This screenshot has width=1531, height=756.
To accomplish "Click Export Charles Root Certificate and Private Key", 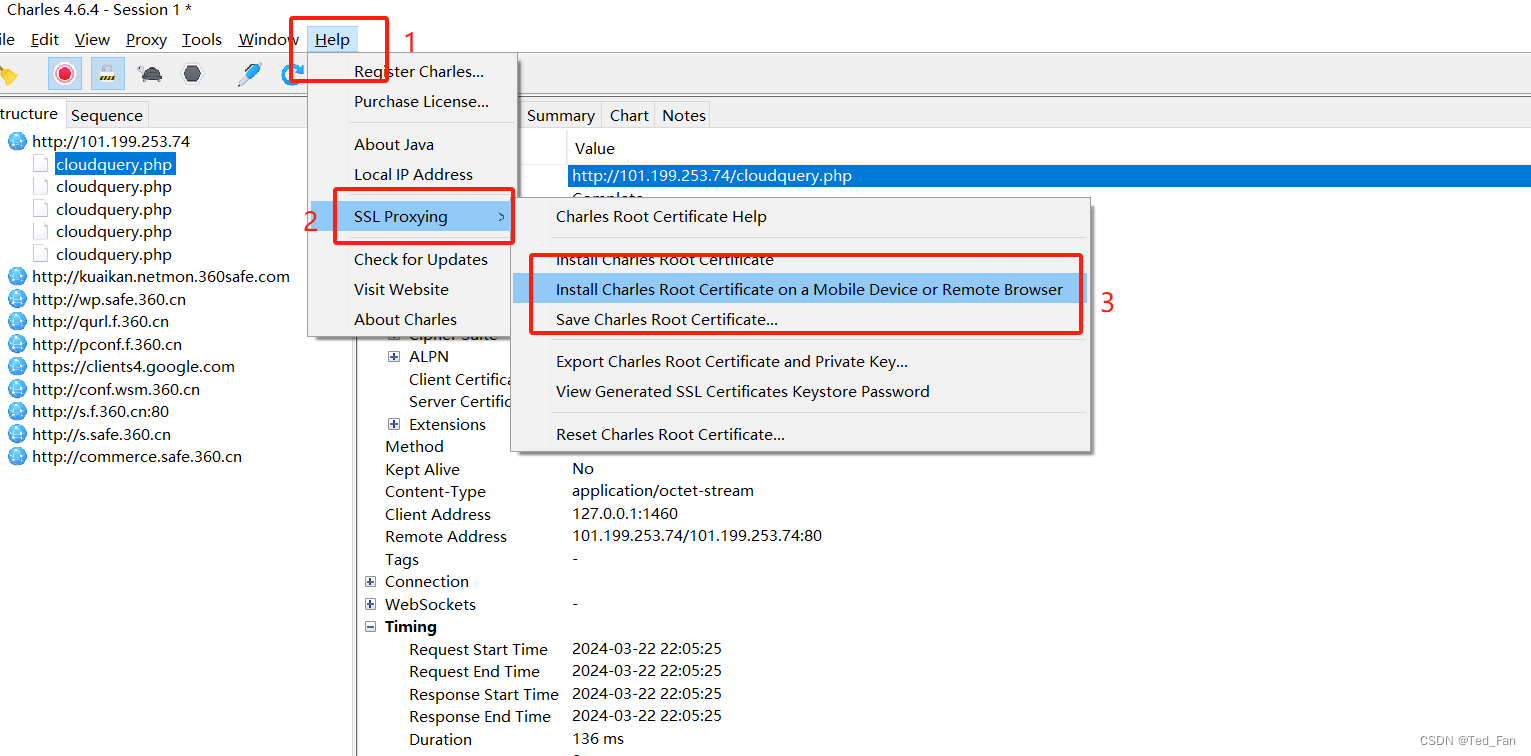I will (x=800, y=361).
